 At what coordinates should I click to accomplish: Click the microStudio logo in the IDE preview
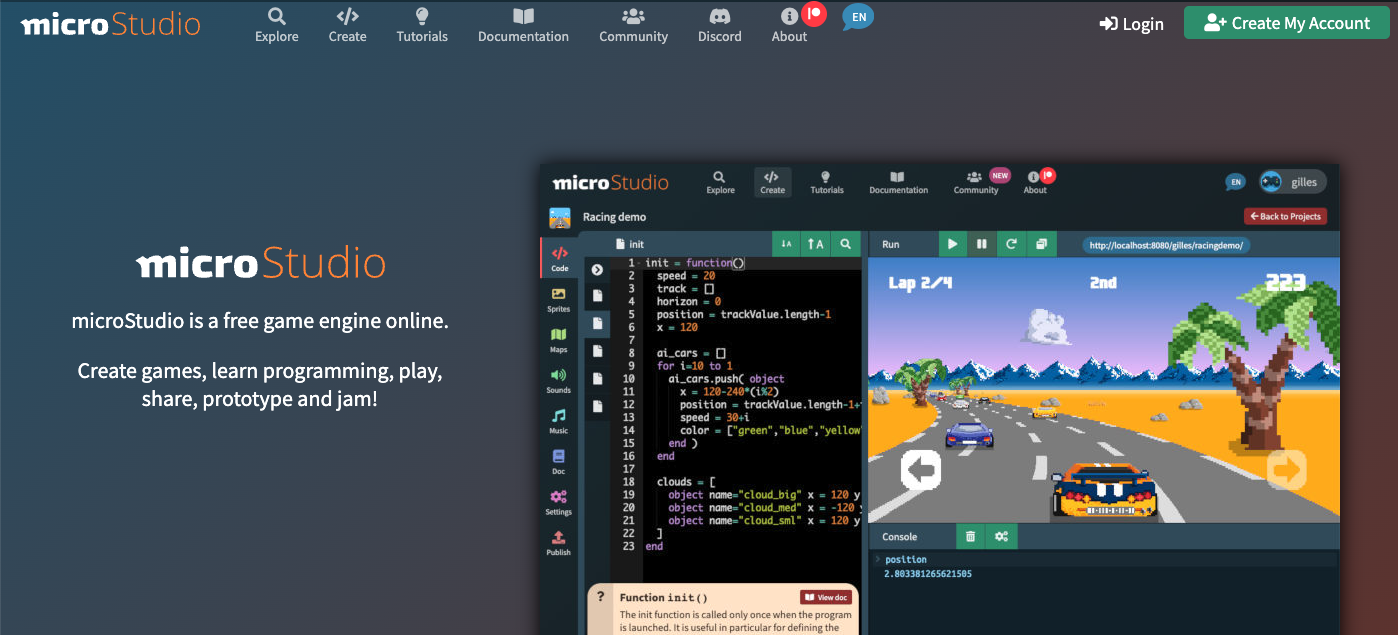tap(611, 182)
